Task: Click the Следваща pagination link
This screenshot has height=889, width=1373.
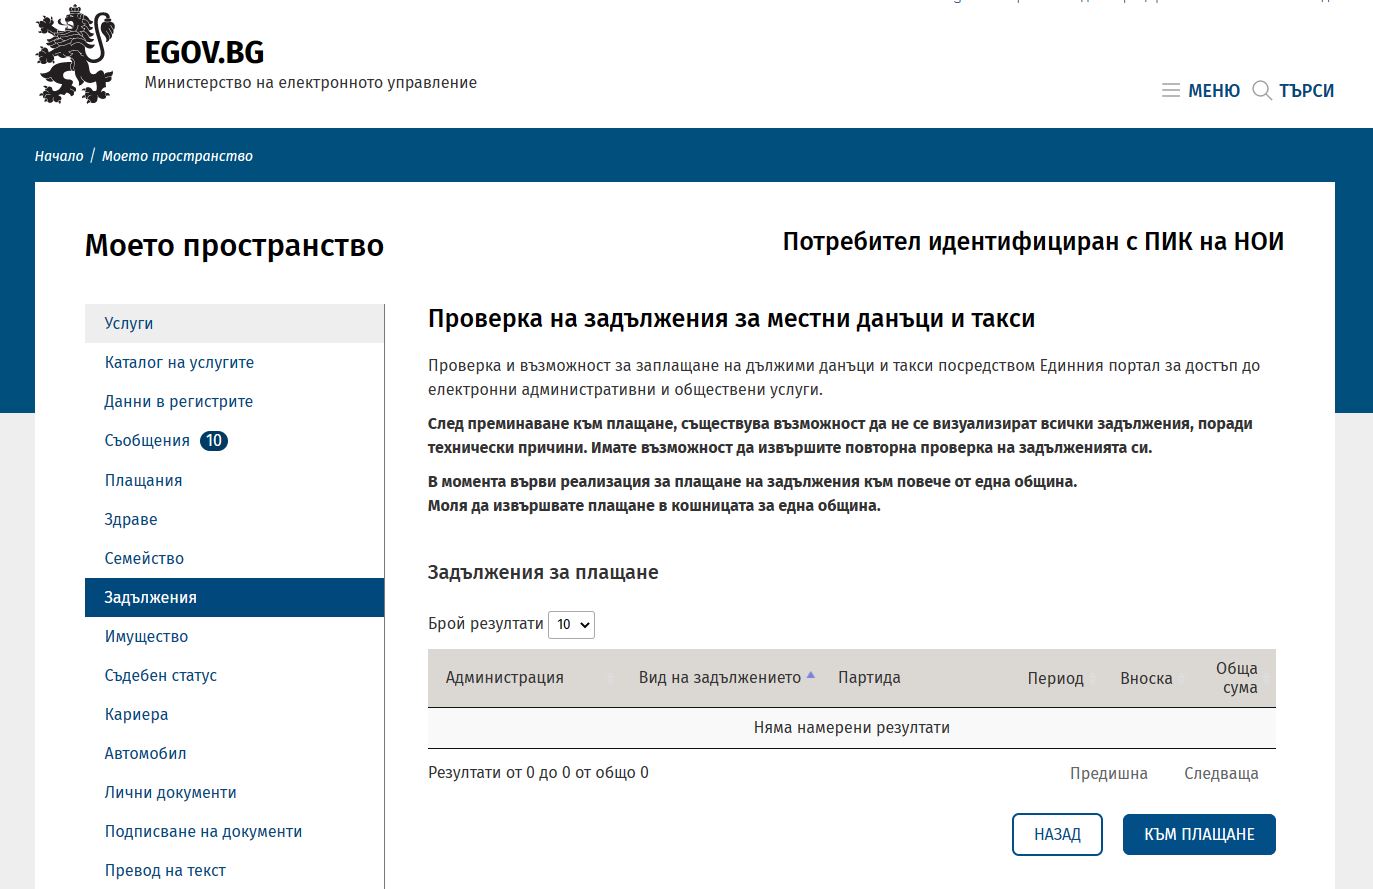Action: pyautogui.click(x=1221, y=774)
